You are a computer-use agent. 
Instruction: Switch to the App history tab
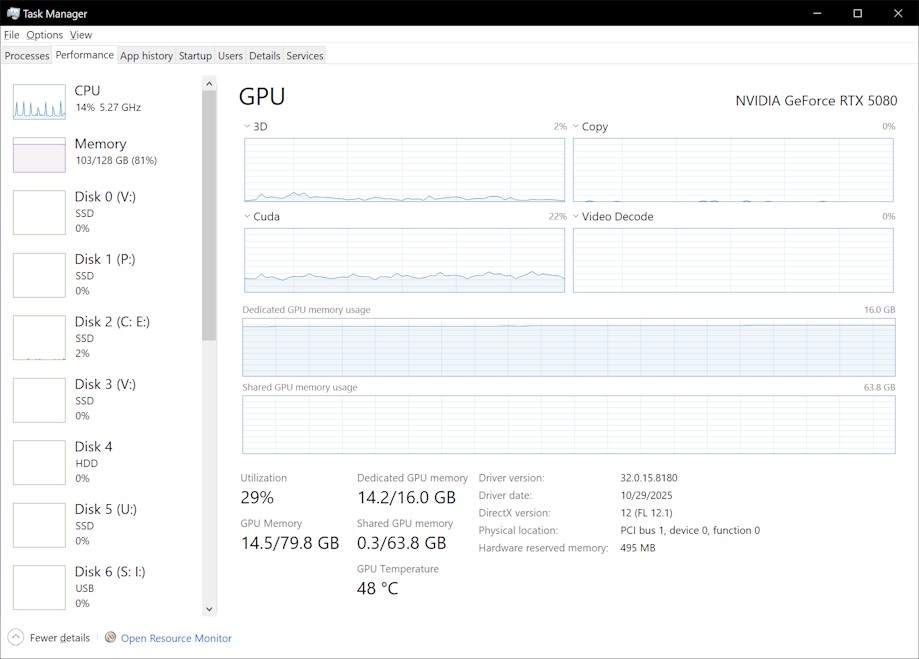(147, 56)
